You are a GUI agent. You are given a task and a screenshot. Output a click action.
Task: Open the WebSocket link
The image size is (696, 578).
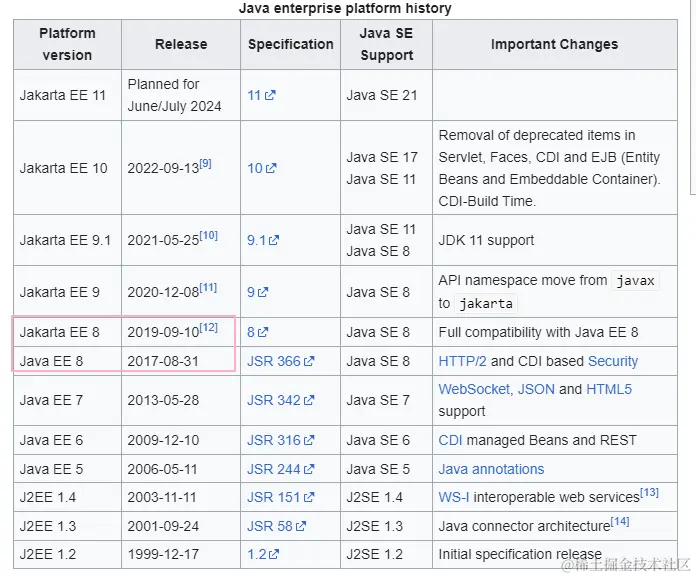click(476, 389)
